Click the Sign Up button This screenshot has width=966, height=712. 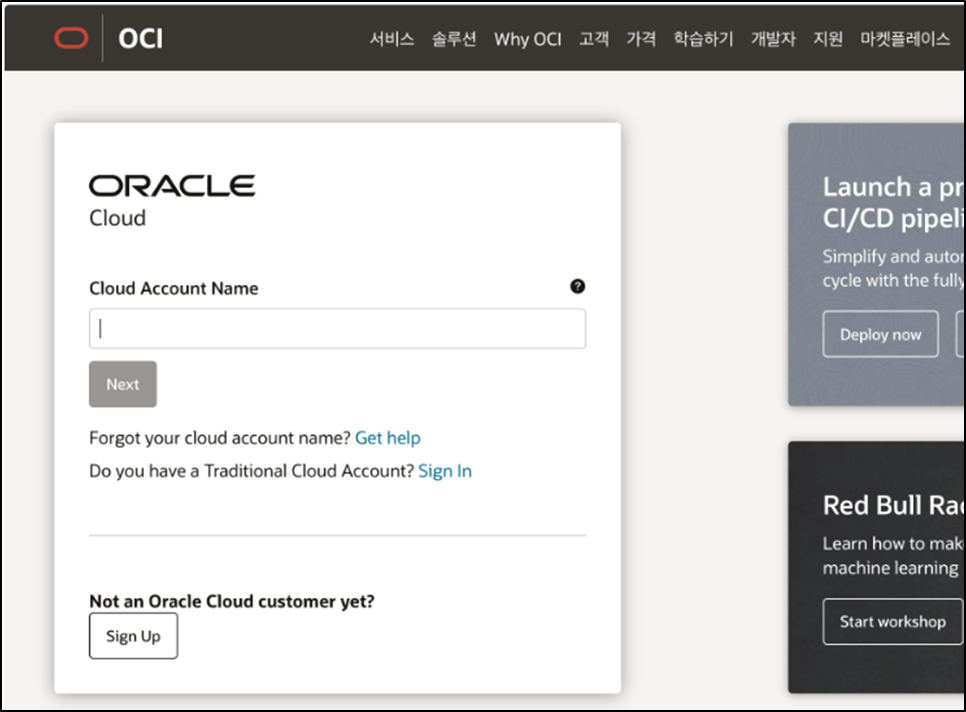pos(133,636)
